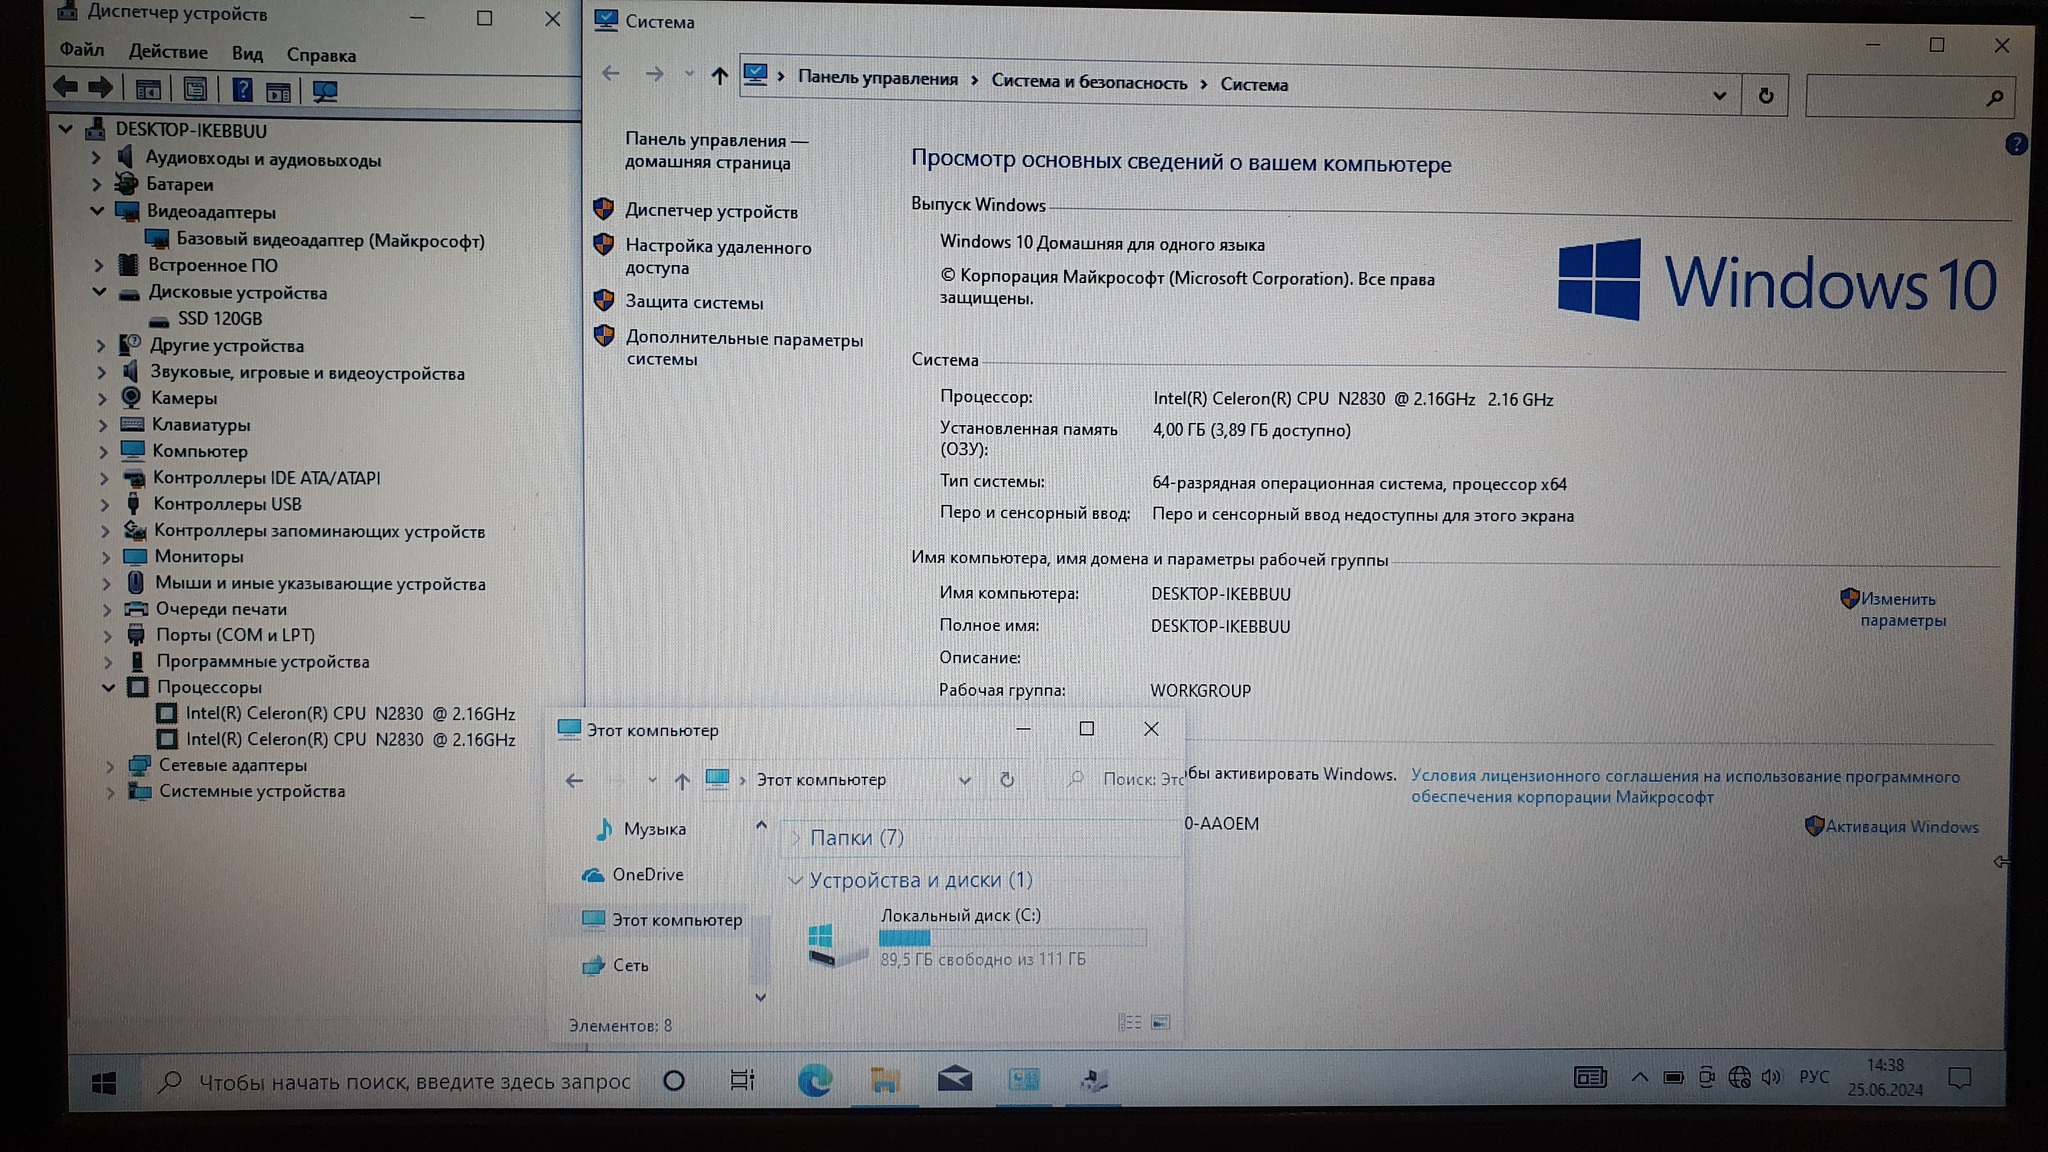Click the Локальный диск (C:) usage bar
The width and height of the screenshot is (2048, 1152).
[1011, 938]
